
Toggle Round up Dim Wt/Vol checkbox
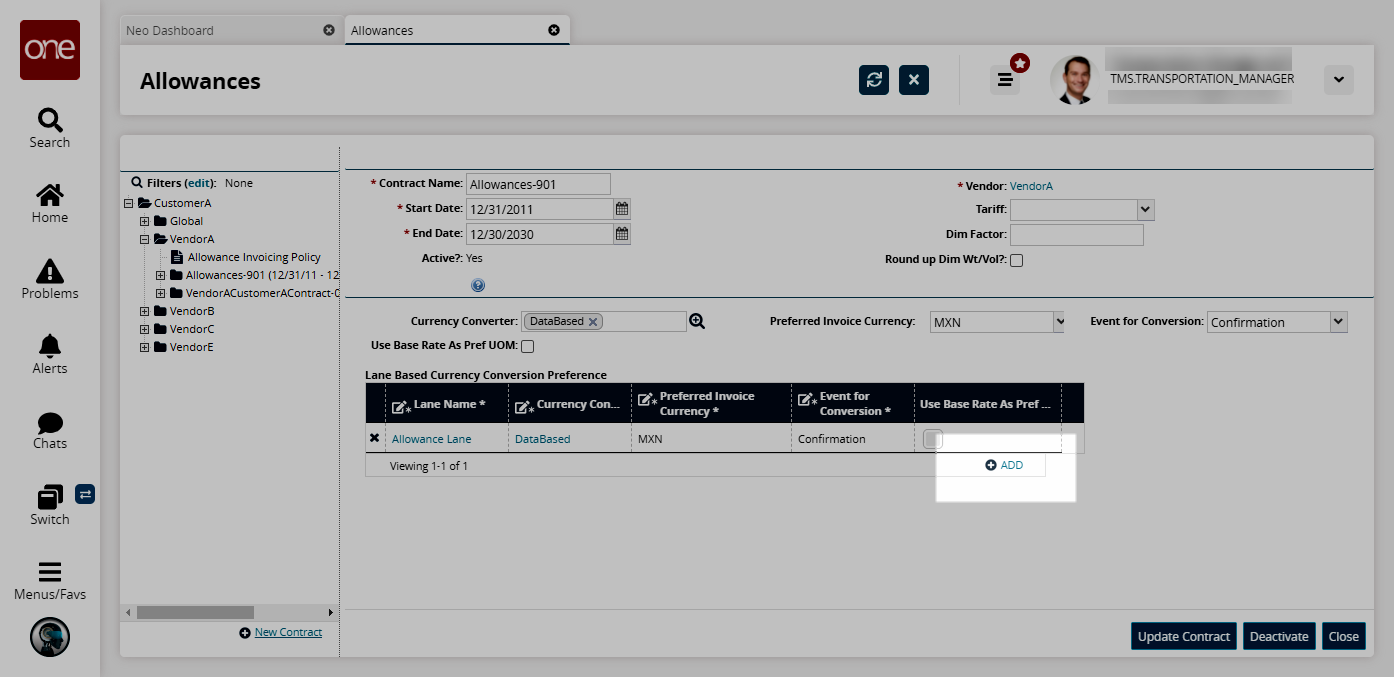(x=1017, y=260)
